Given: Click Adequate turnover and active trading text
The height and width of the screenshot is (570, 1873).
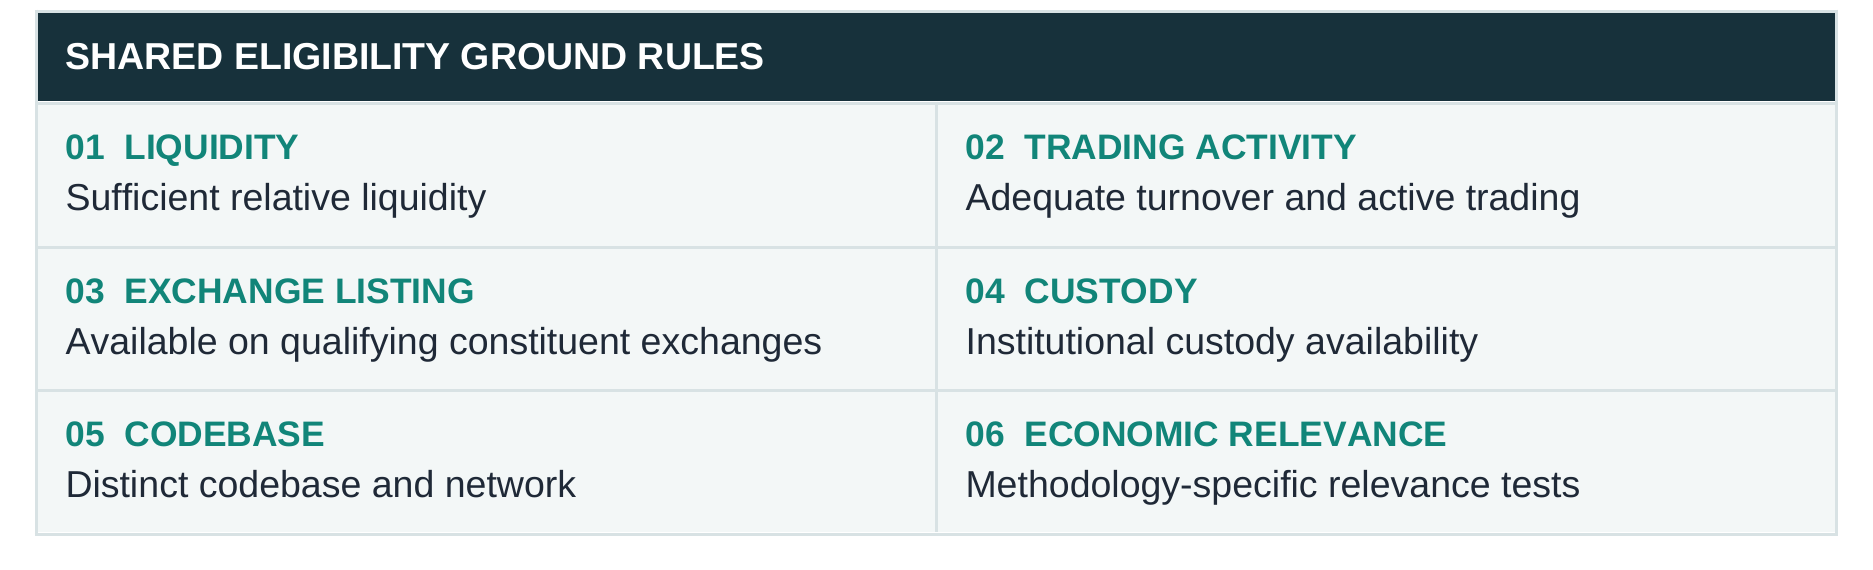Looking at the screenshot, I should [1272, 198].
